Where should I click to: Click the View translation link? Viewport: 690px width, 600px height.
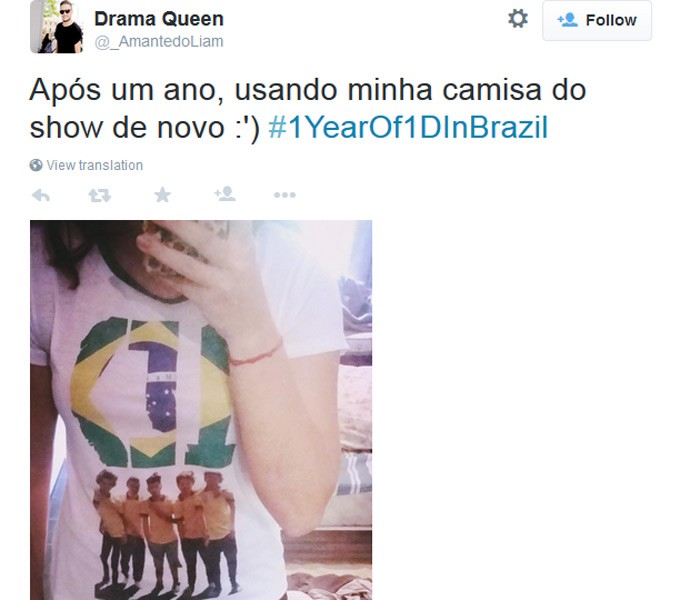pyautogui.click(x=95, y=165)
